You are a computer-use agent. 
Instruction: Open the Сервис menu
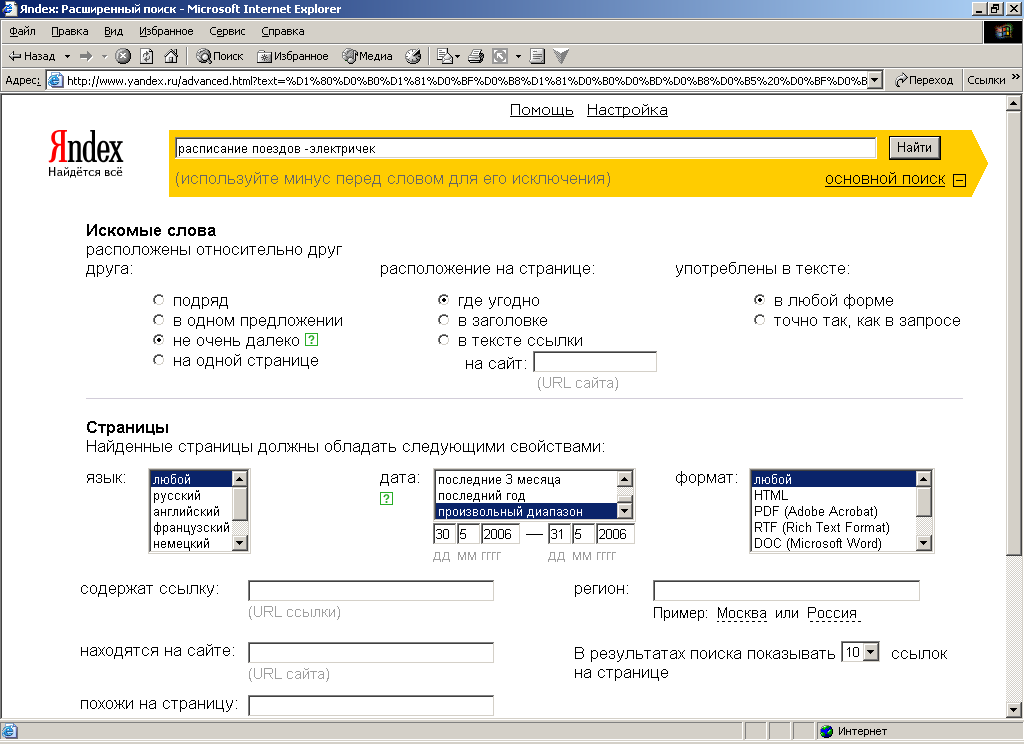pos(227,31)
